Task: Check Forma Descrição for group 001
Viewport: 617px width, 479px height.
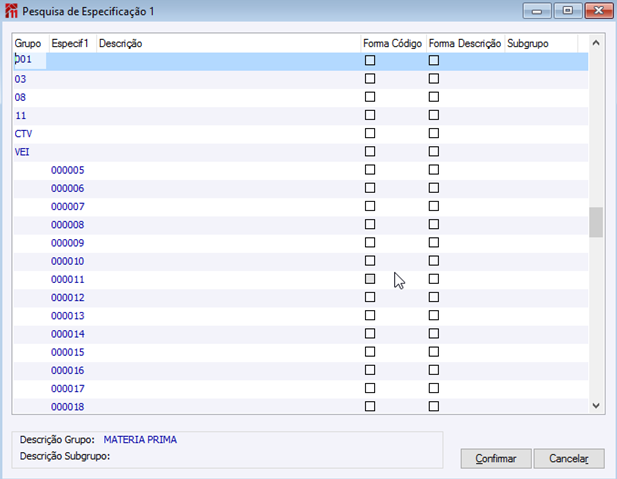Action: (x=434, y=60)
